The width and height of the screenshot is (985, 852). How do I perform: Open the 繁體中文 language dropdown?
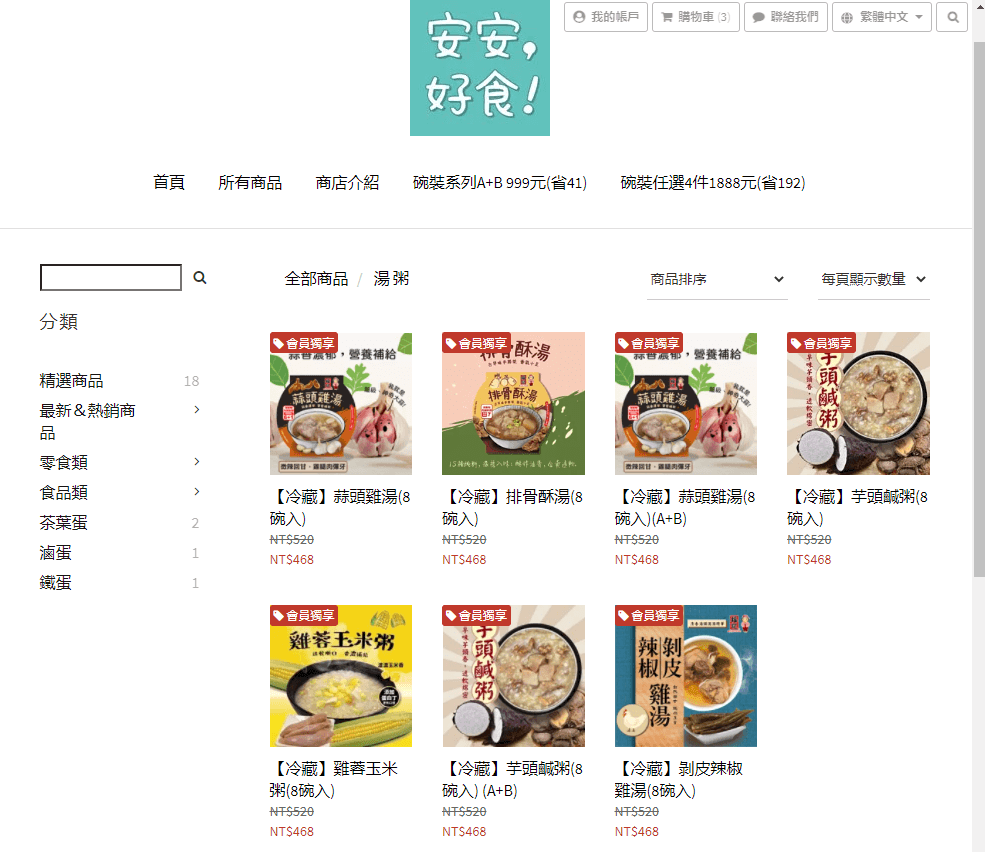882,18
